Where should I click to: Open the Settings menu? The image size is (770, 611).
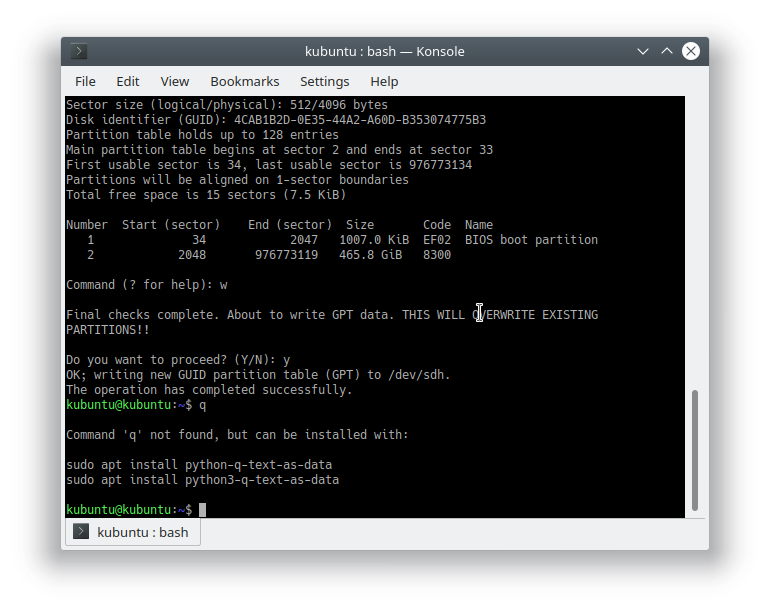(324, 81)
